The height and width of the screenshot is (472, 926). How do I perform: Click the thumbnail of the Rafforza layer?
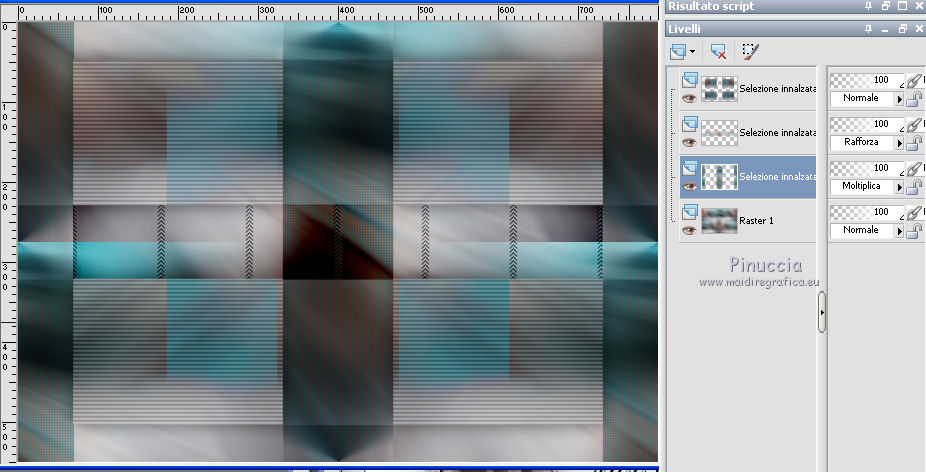pyautogui.click(x=719, y=133)
